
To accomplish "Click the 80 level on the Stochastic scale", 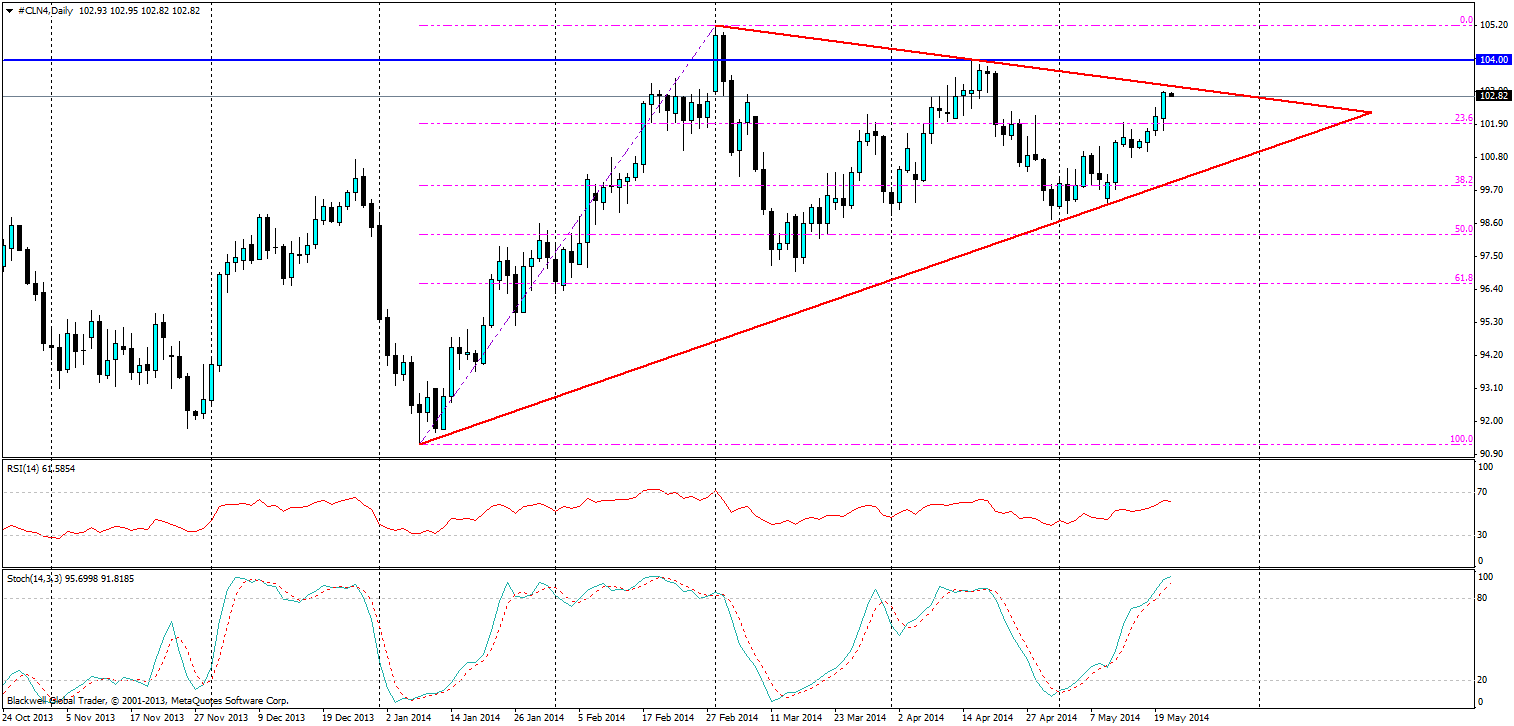I will [1485, 599].
